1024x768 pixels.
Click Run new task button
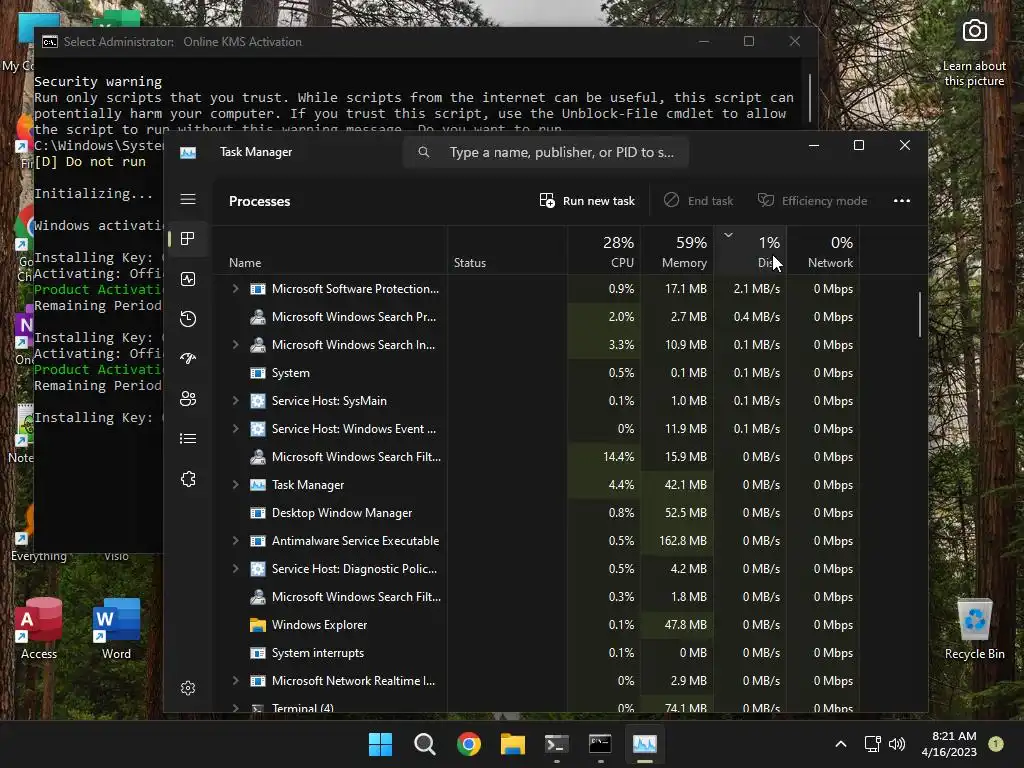pos(587,200)
